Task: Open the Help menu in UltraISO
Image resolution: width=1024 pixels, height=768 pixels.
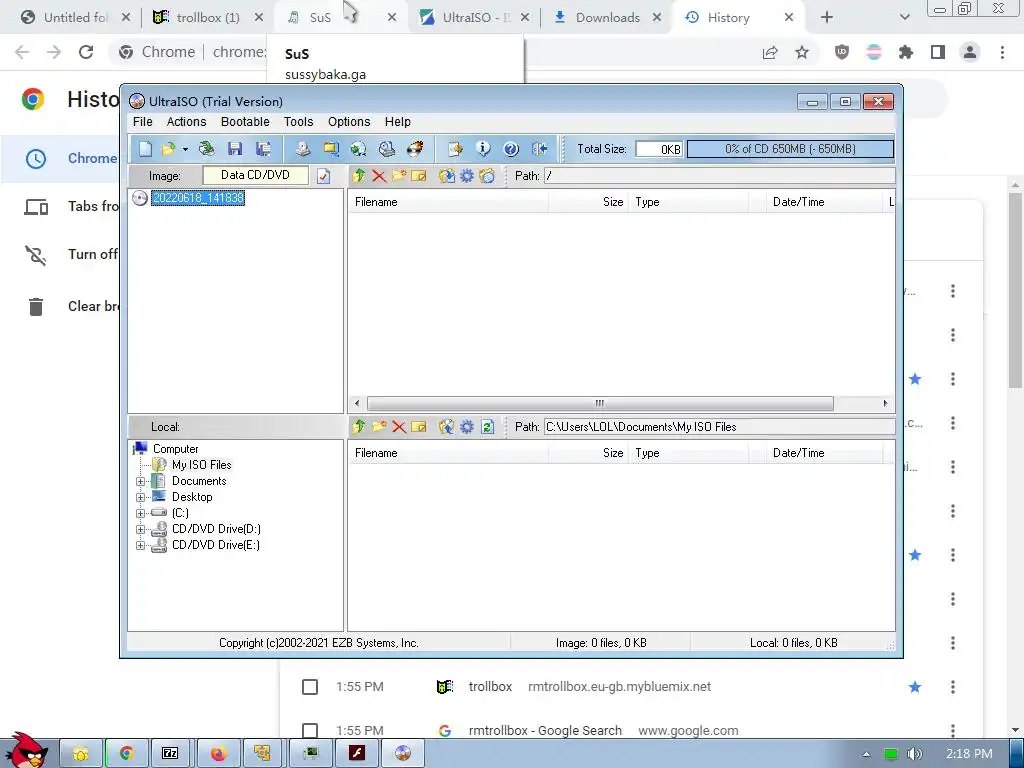Action: coord(397,121)
